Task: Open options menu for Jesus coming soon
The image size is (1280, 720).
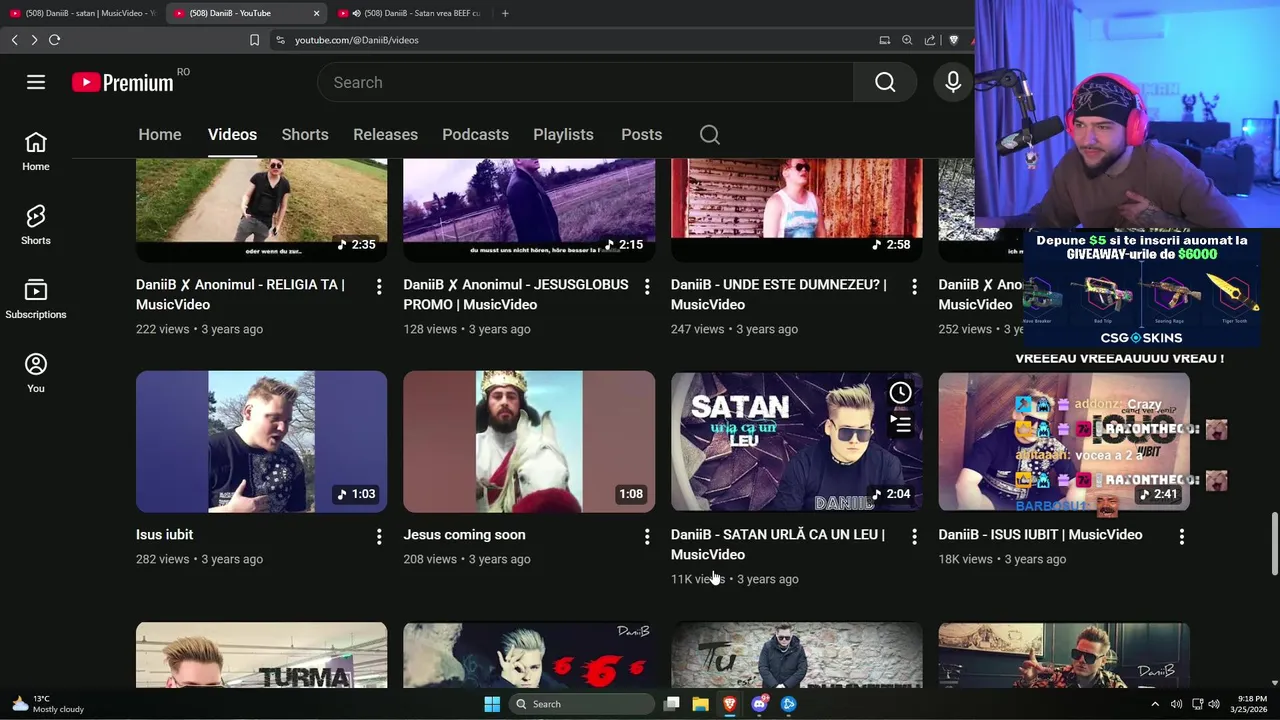Action: click(647, 537)
